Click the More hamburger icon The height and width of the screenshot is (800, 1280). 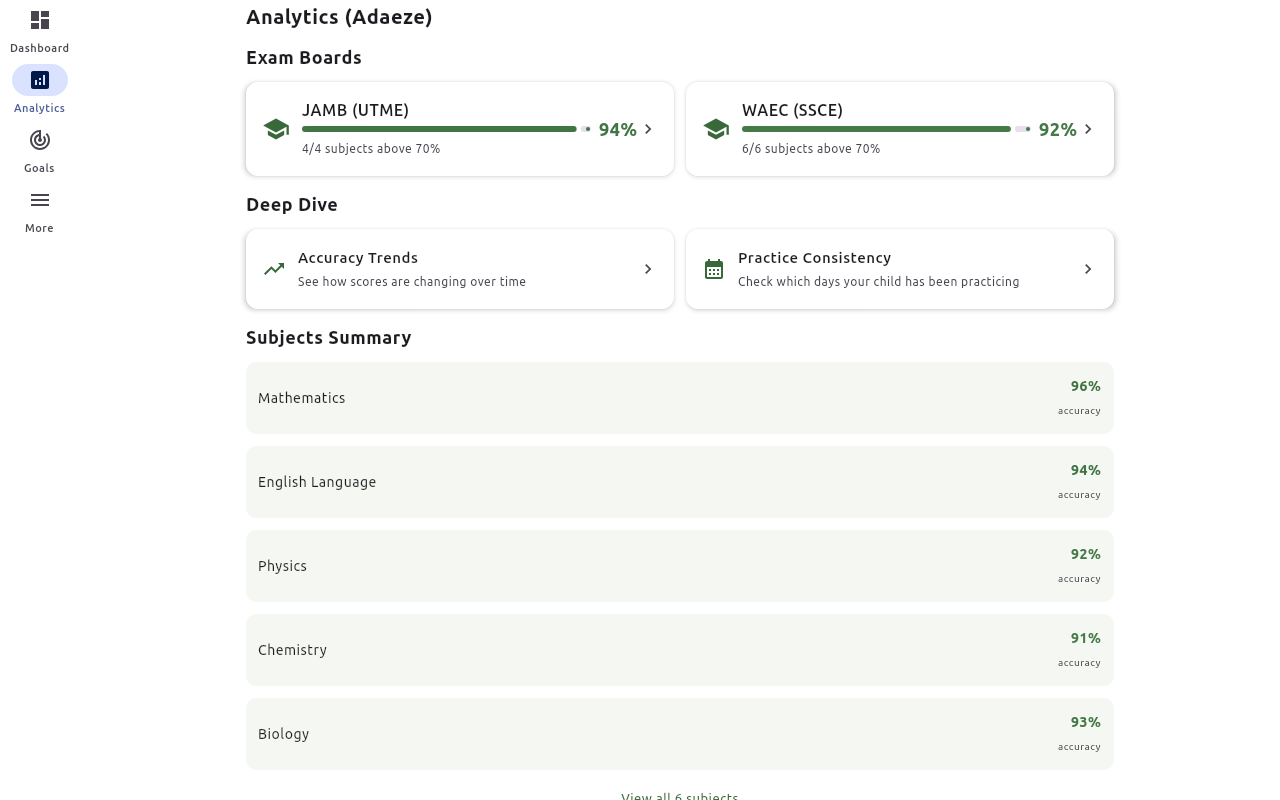click(x=40, y=200)
